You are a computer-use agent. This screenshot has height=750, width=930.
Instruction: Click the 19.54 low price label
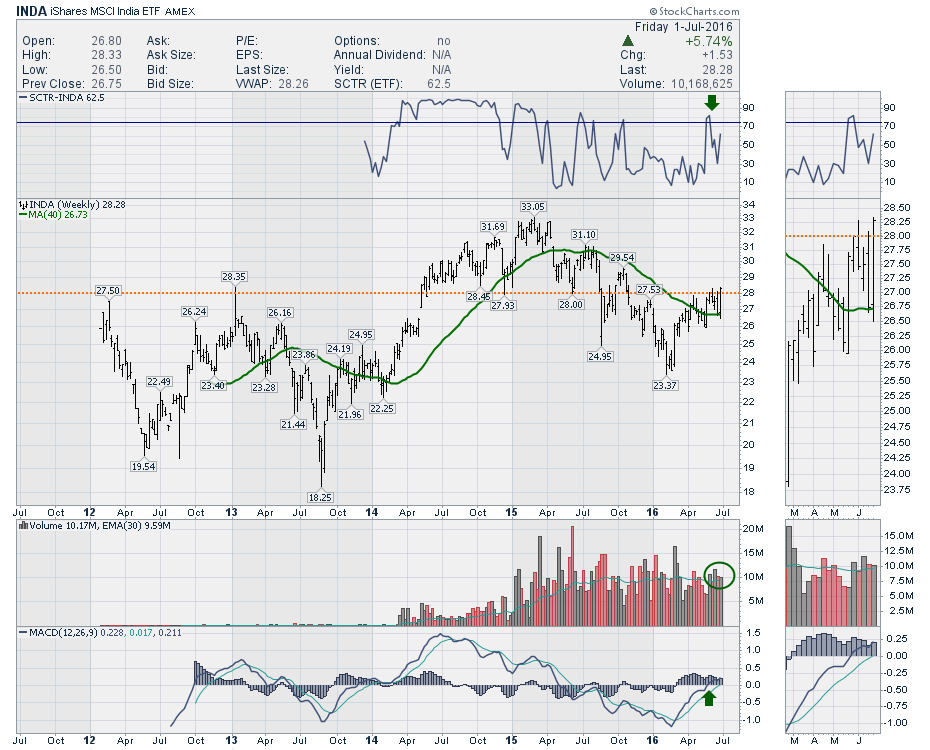click(x=144, y=467)
